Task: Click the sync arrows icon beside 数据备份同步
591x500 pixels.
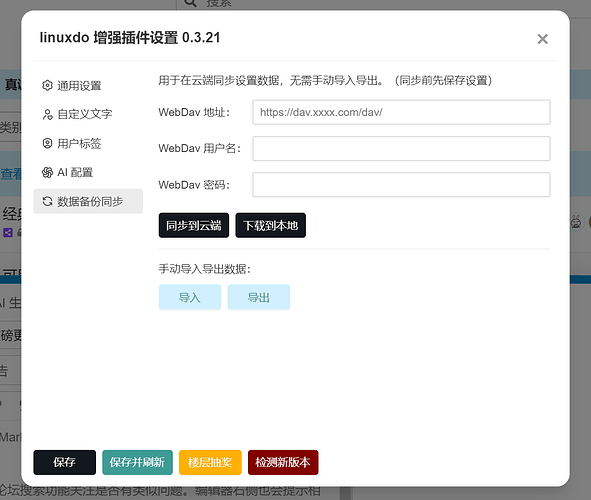Action: (47, 201)
